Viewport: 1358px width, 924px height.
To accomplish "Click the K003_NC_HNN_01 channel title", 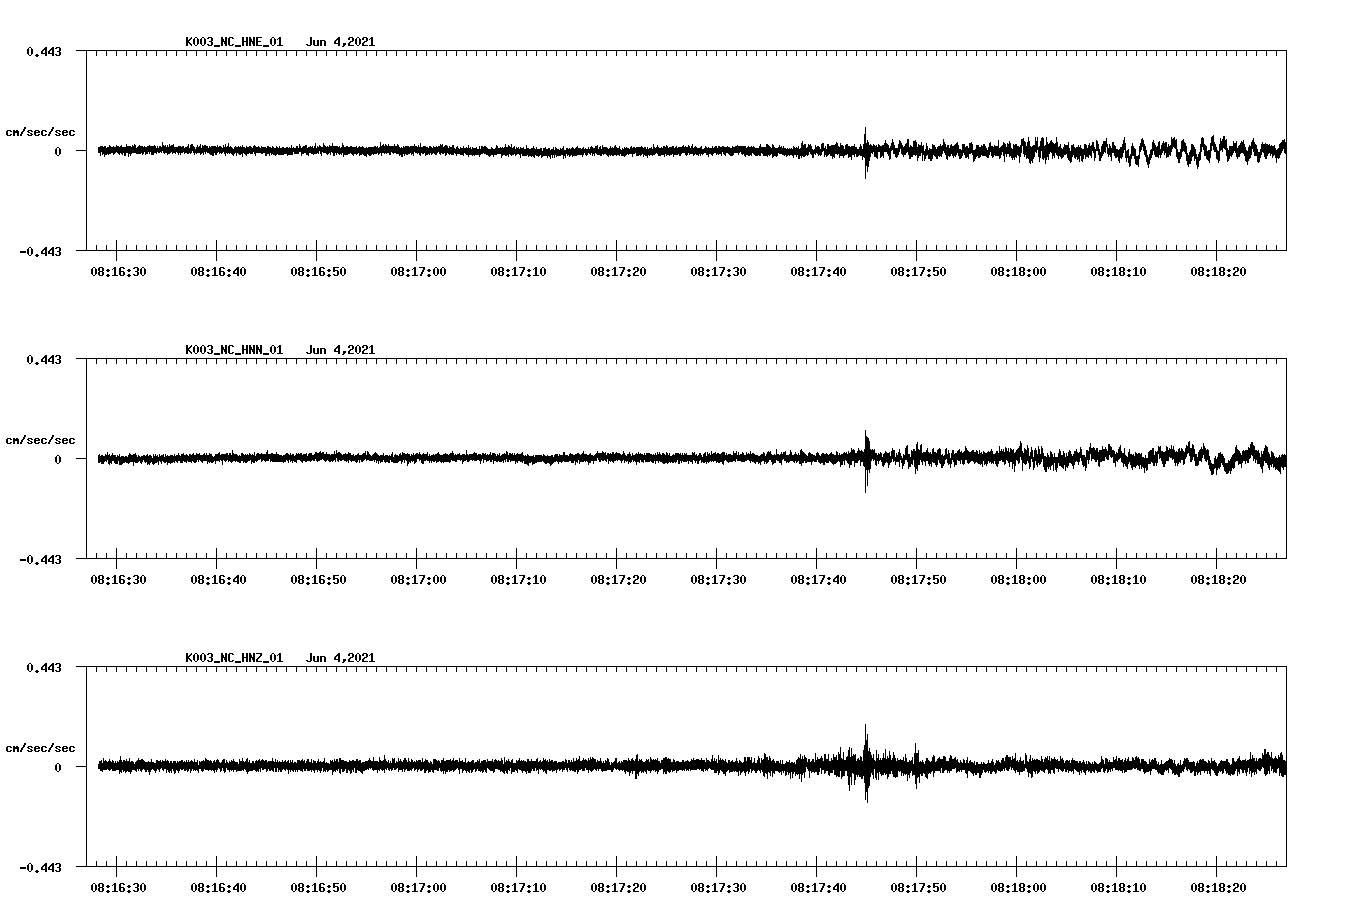I will click(234, 350).
